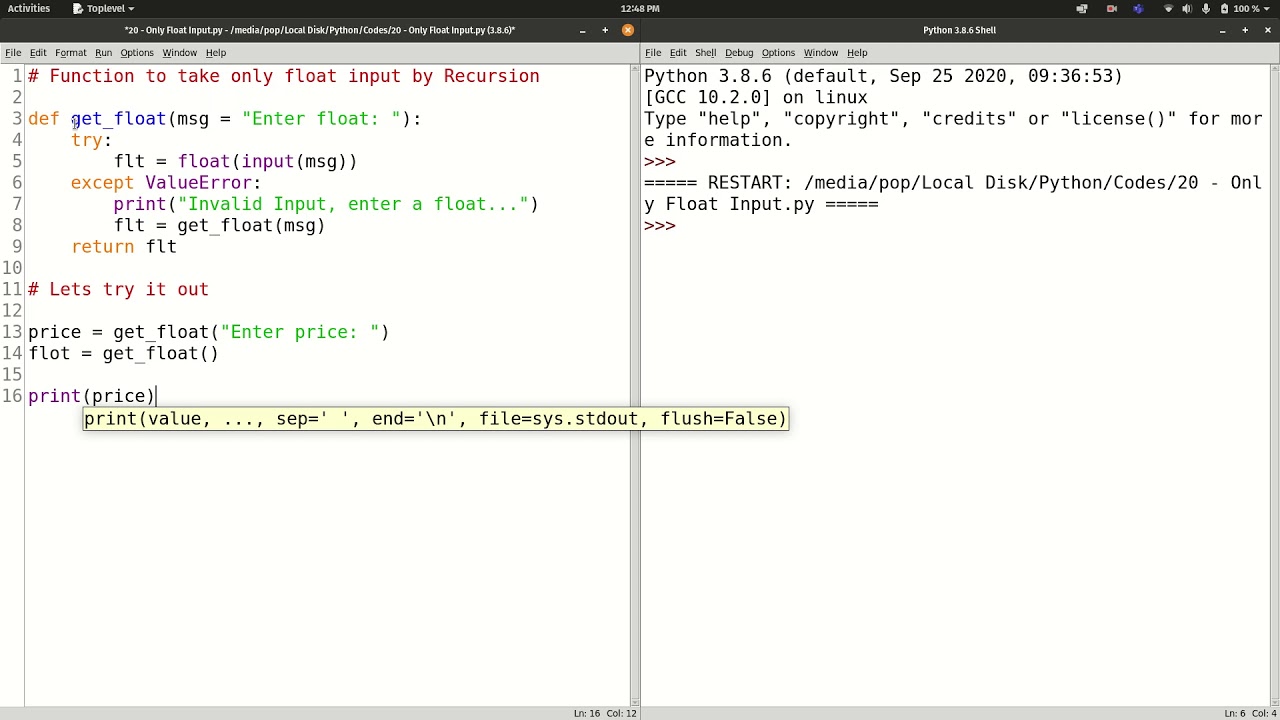Open the Debug menu in Python Shell
This screenshot has height=720, width=1280.
[x=739, y=52]
